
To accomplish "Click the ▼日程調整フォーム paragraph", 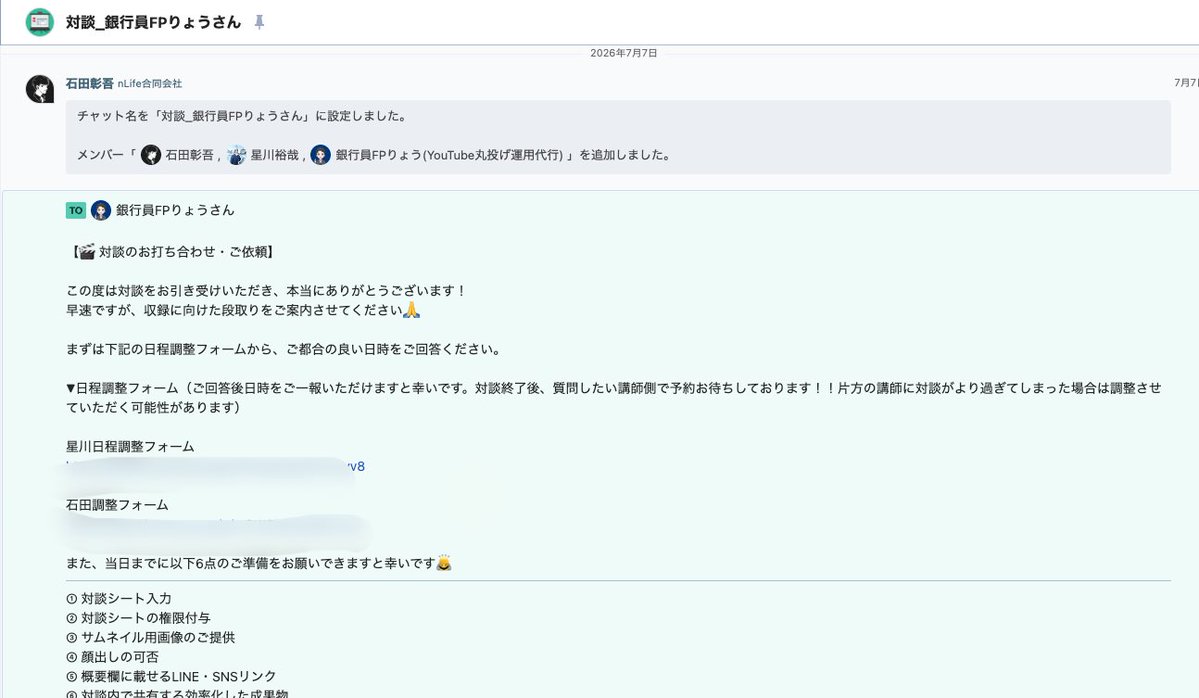I will coord(614,398).
